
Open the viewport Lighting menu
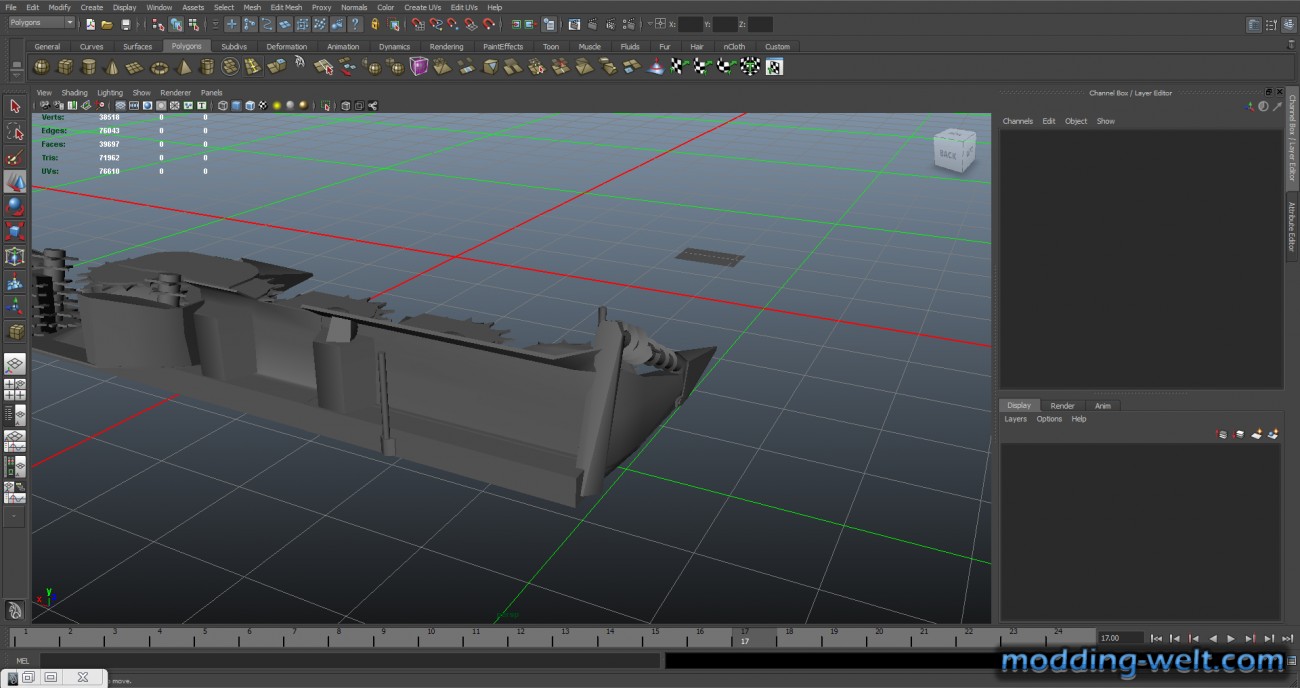click(110, 93)
